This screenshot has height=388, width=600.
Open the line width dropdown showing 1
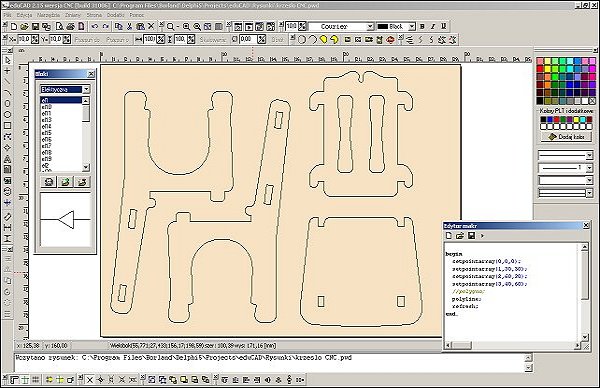pos(590,168)
